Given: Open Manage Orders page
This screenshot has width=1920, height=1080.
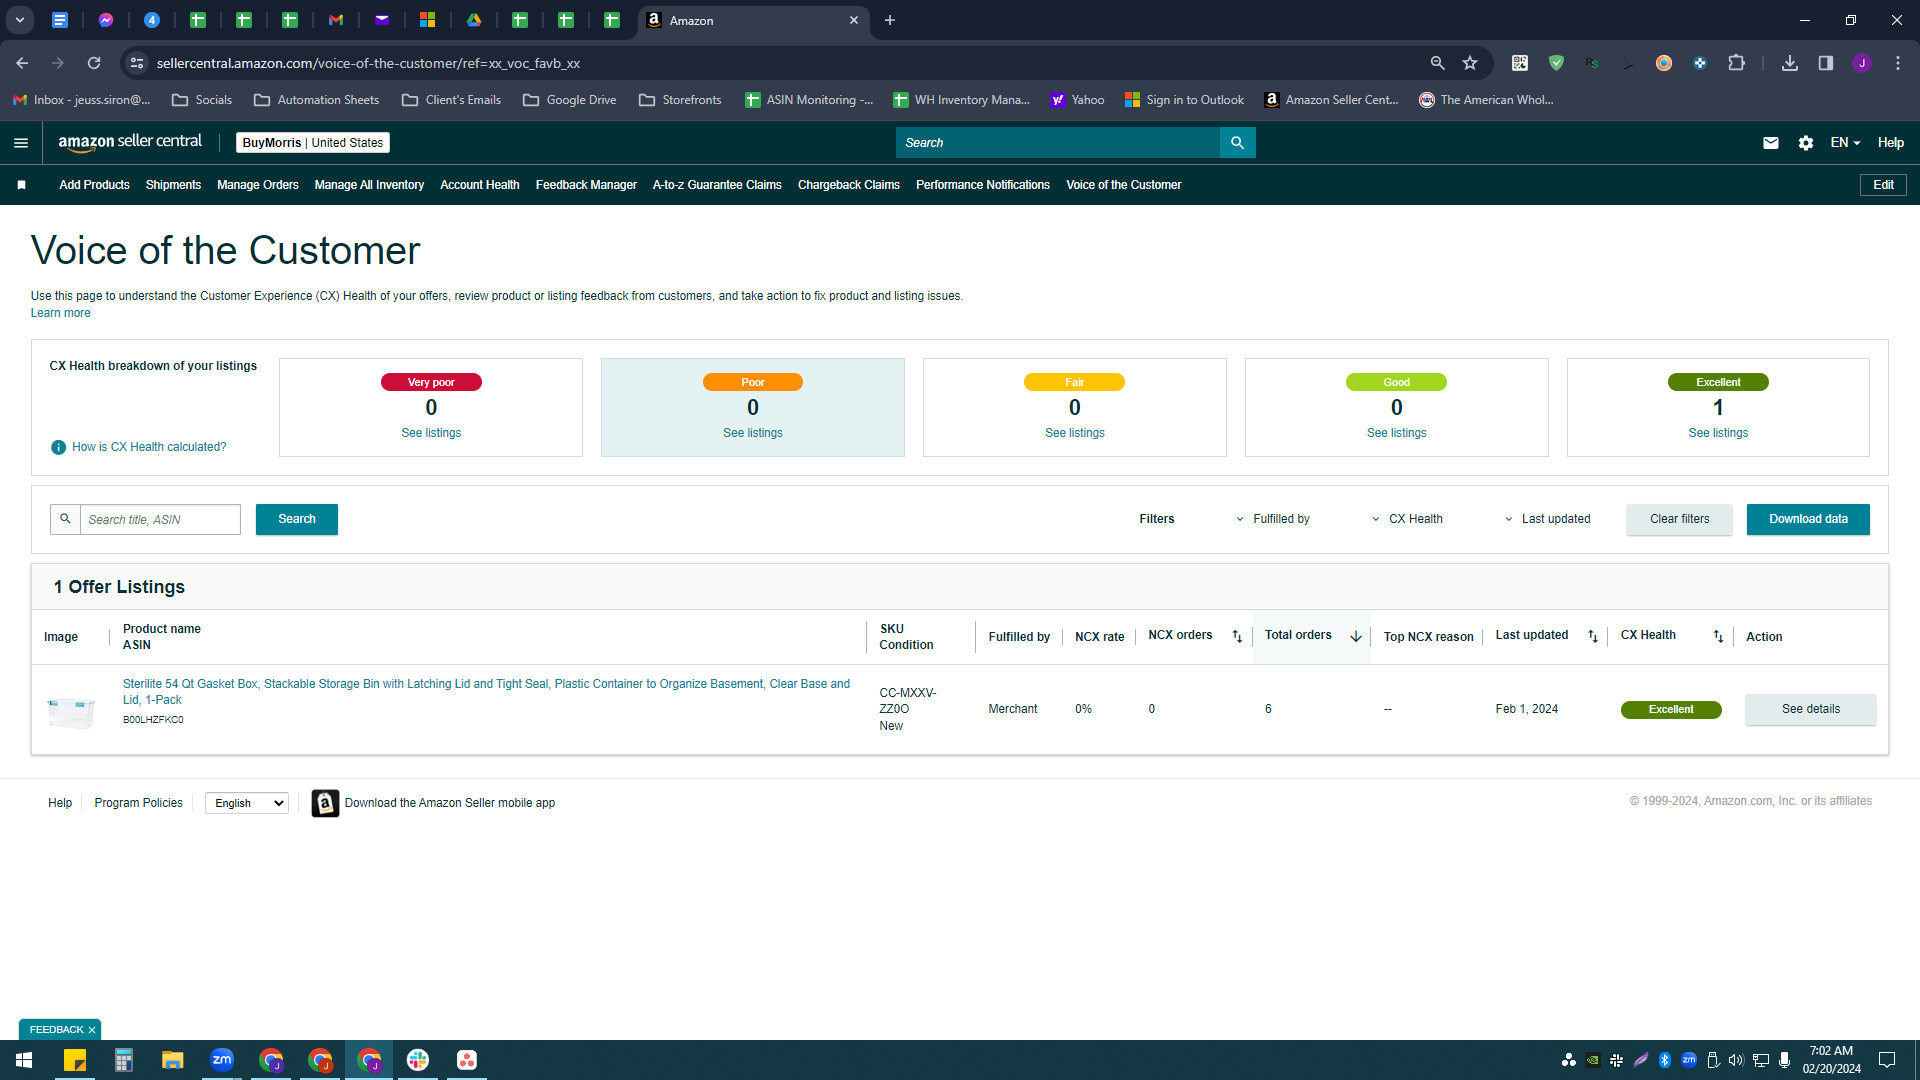Looking at the screenshot, I should (258, 185).
